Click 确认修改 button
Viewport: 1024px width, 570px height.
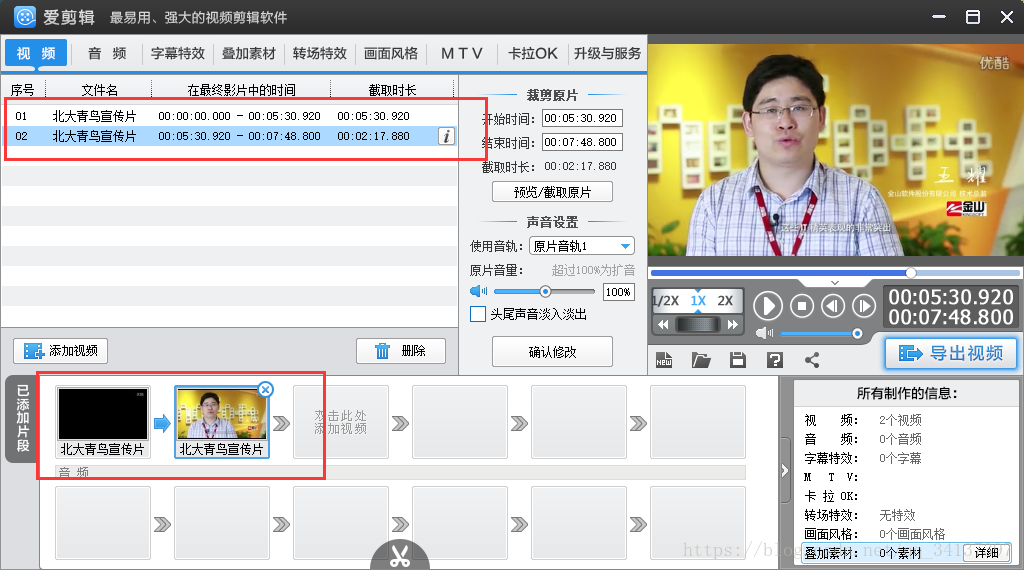point(552,352)
